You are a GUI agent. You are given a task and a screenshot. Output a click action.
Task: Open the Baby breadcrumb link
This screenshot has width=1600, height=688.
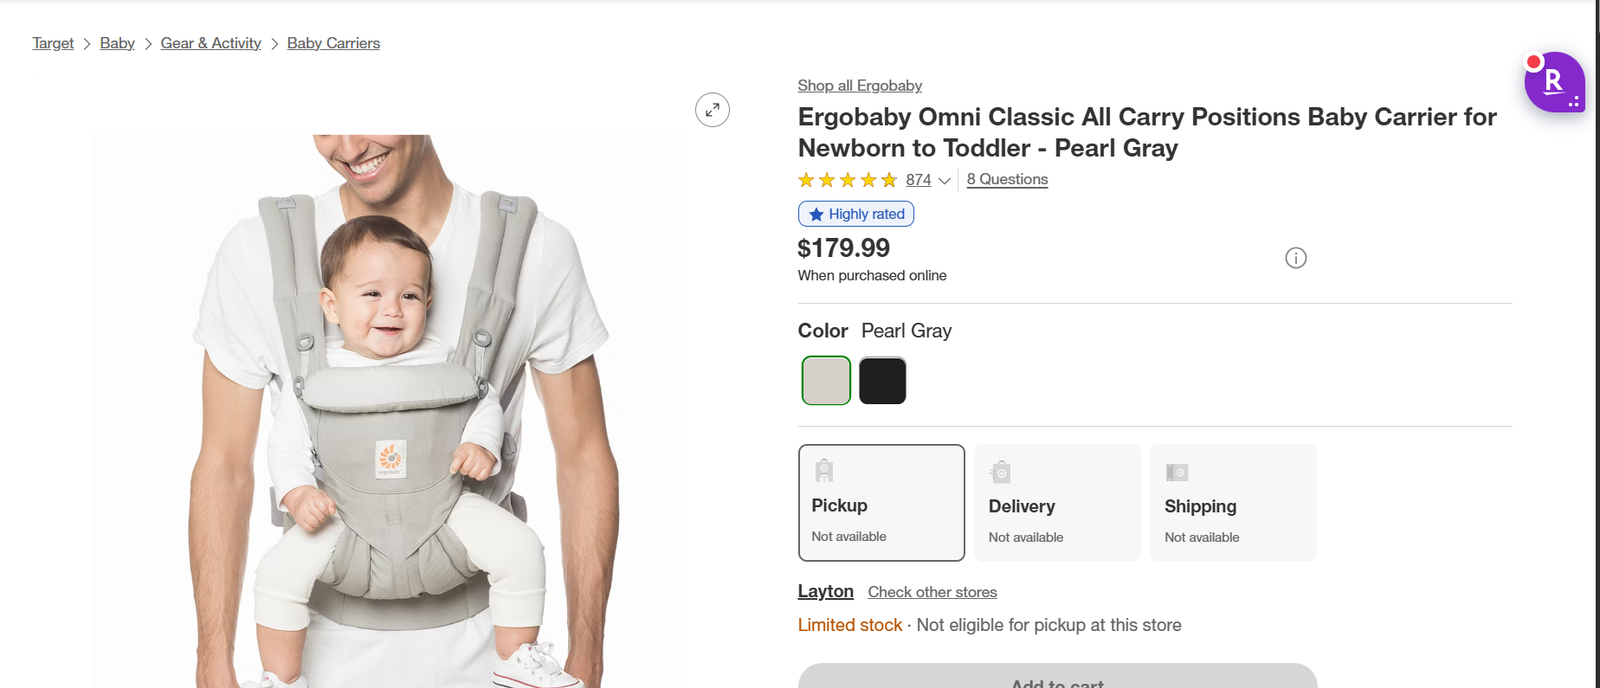(x=117, y=43)
